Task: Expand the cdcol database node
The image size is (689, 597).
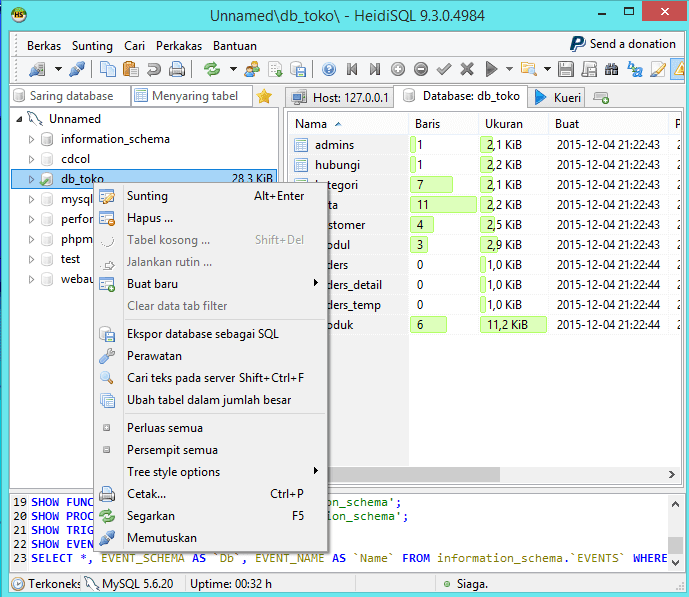Action: (31, 159)
